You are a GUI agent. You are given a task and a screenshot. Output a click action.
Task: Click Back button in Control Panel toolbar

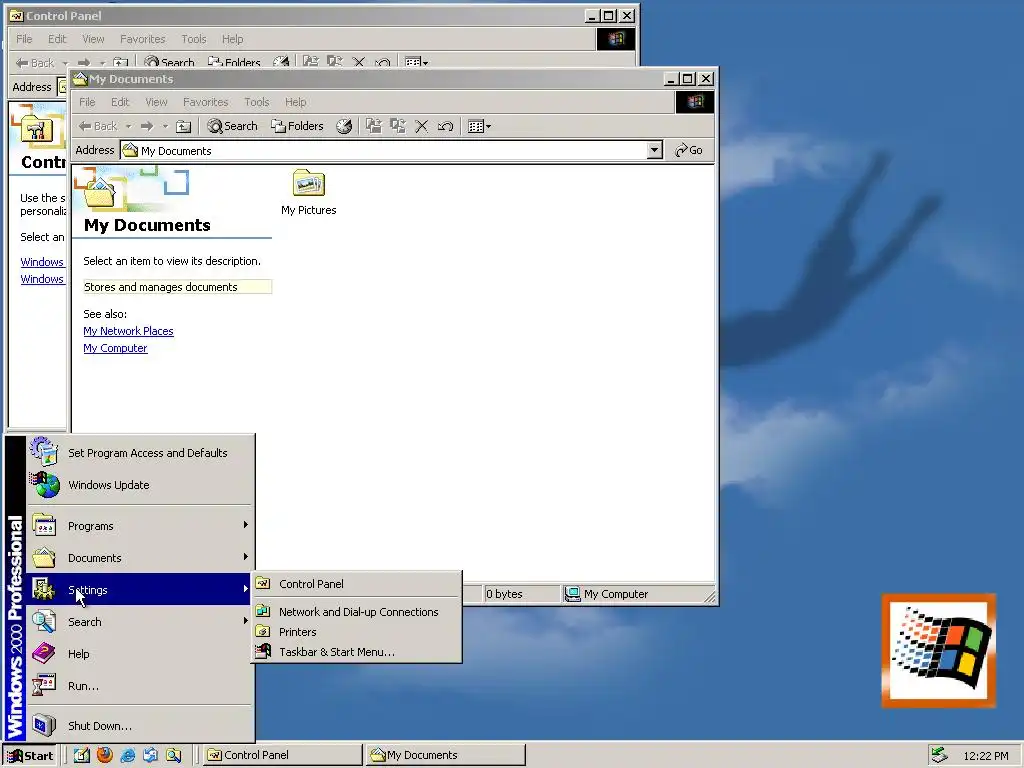[35, 63]
